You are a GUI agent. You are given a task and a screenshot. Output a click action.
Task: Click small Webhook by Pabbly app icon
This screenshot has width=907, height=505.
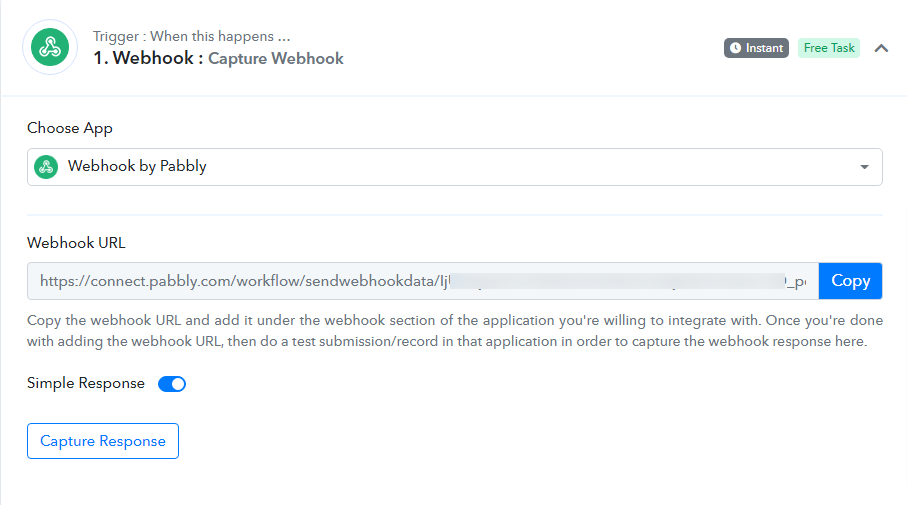(x=46, y=167)
